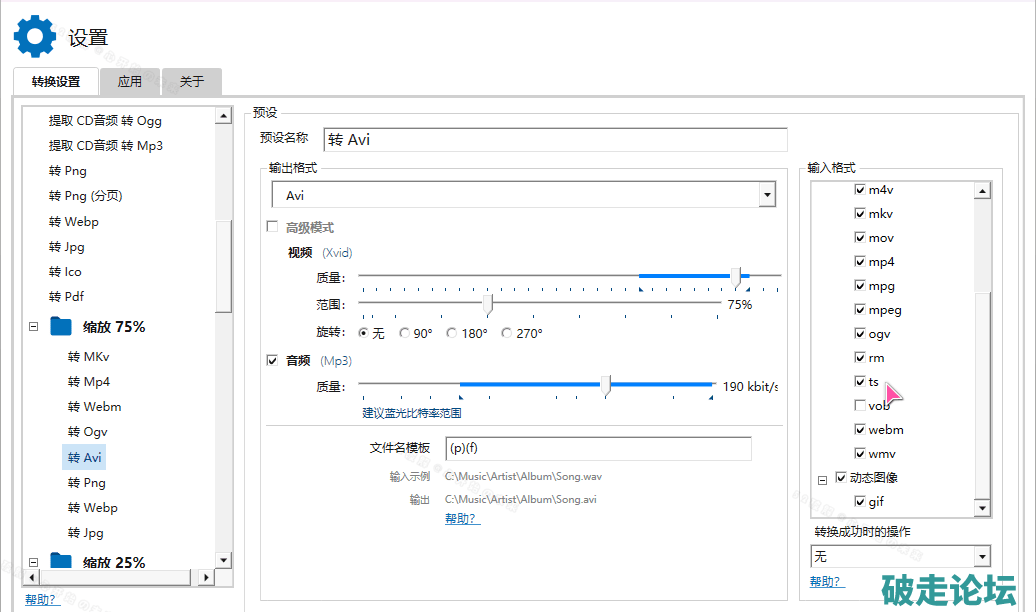Click right arrow of horizontal preset scrollbar
Image resolution: width=1036 pixels, height=612 pixels.
(x=207, y=578)
